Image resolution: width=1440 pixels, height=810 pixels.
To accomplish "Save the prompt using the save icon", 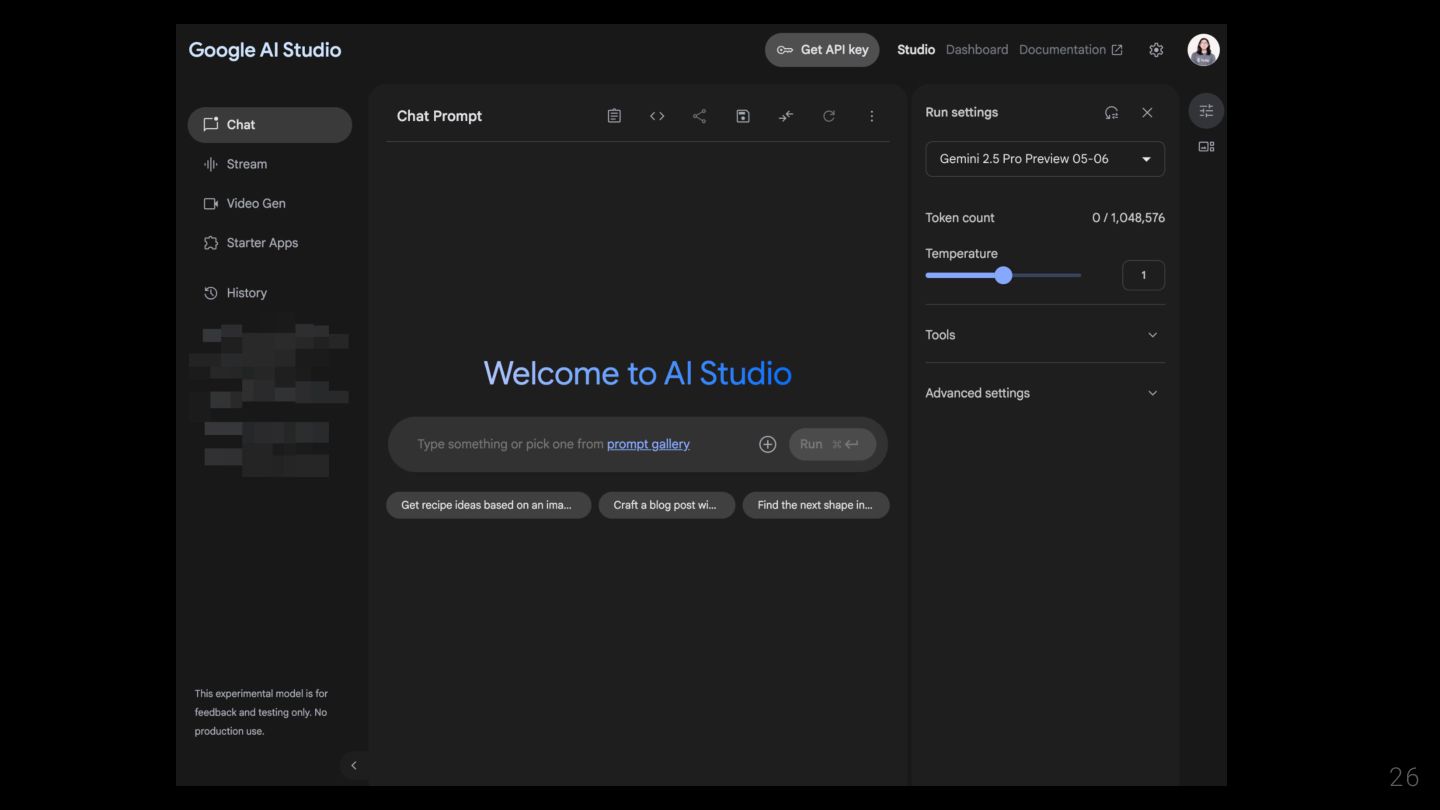I will click(x=743, y=116).
